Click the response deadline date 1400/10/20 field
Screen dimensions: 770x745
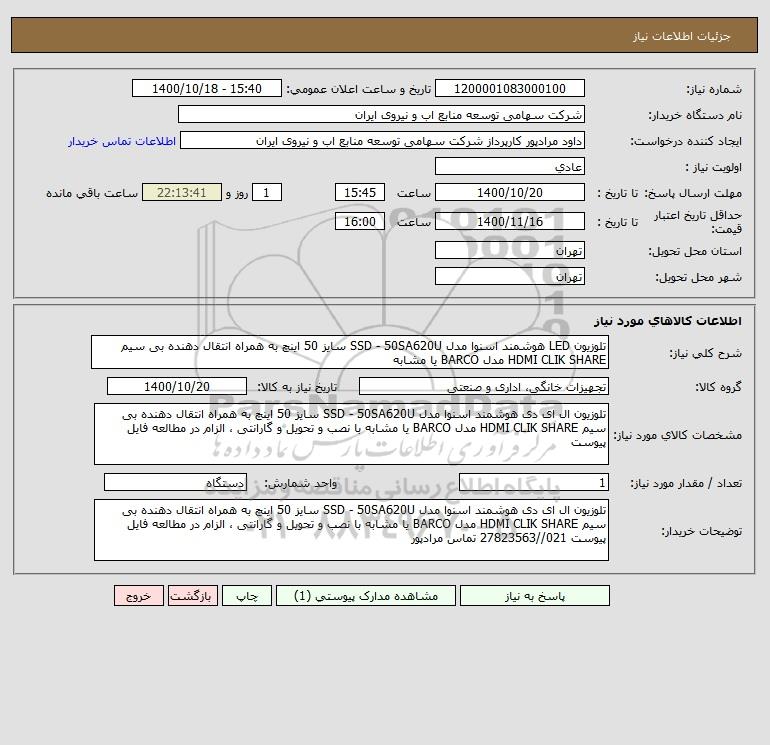tap(510, 193)
